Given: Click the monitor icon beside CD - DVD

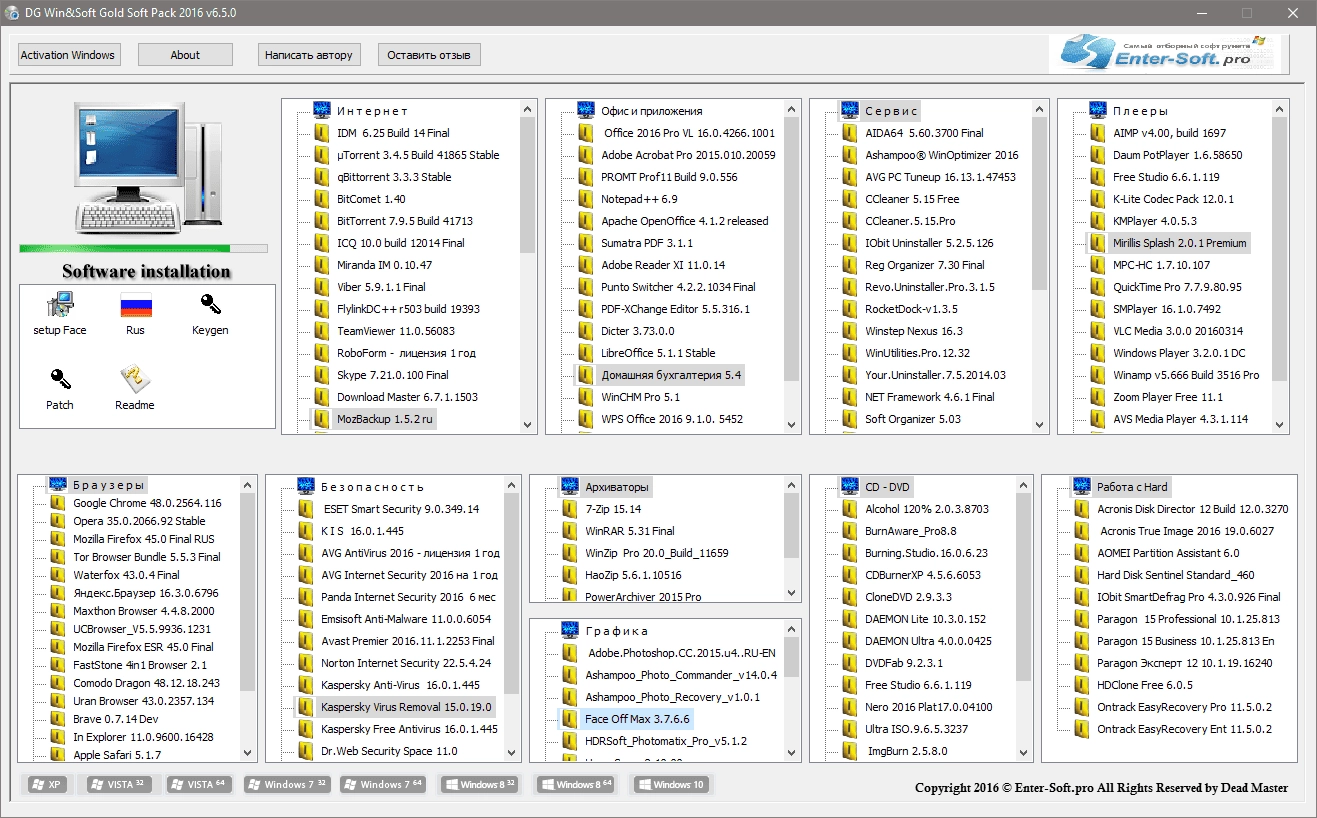Looking at the screenshot, I should (x=850, y=486).
